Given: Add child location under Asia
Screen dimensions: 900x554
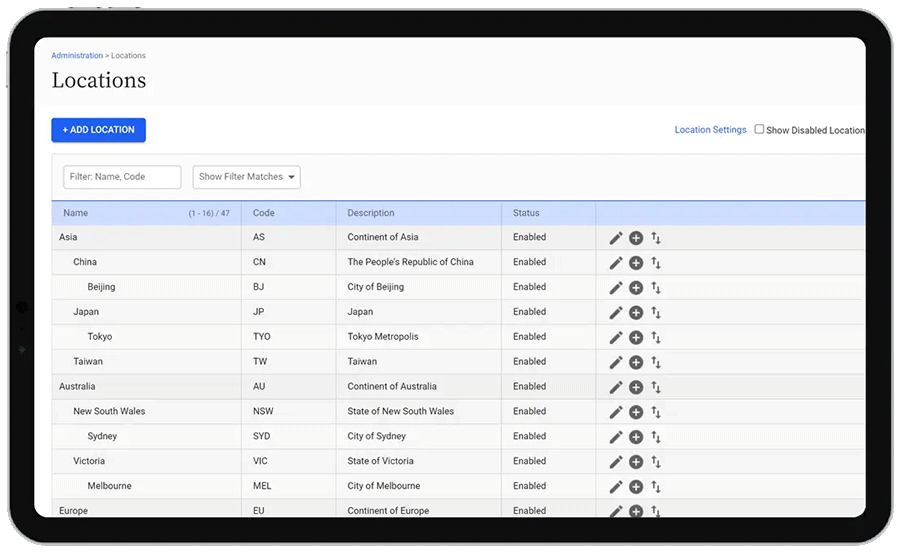Looking at the screenshot, I should click(636, 238).
